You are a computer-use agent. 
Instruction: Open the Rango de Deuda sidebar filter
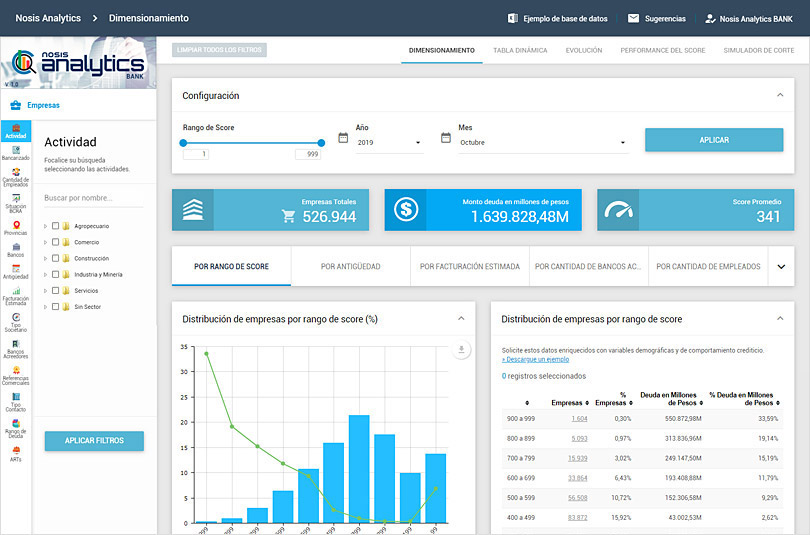click(x=15, y=429)
